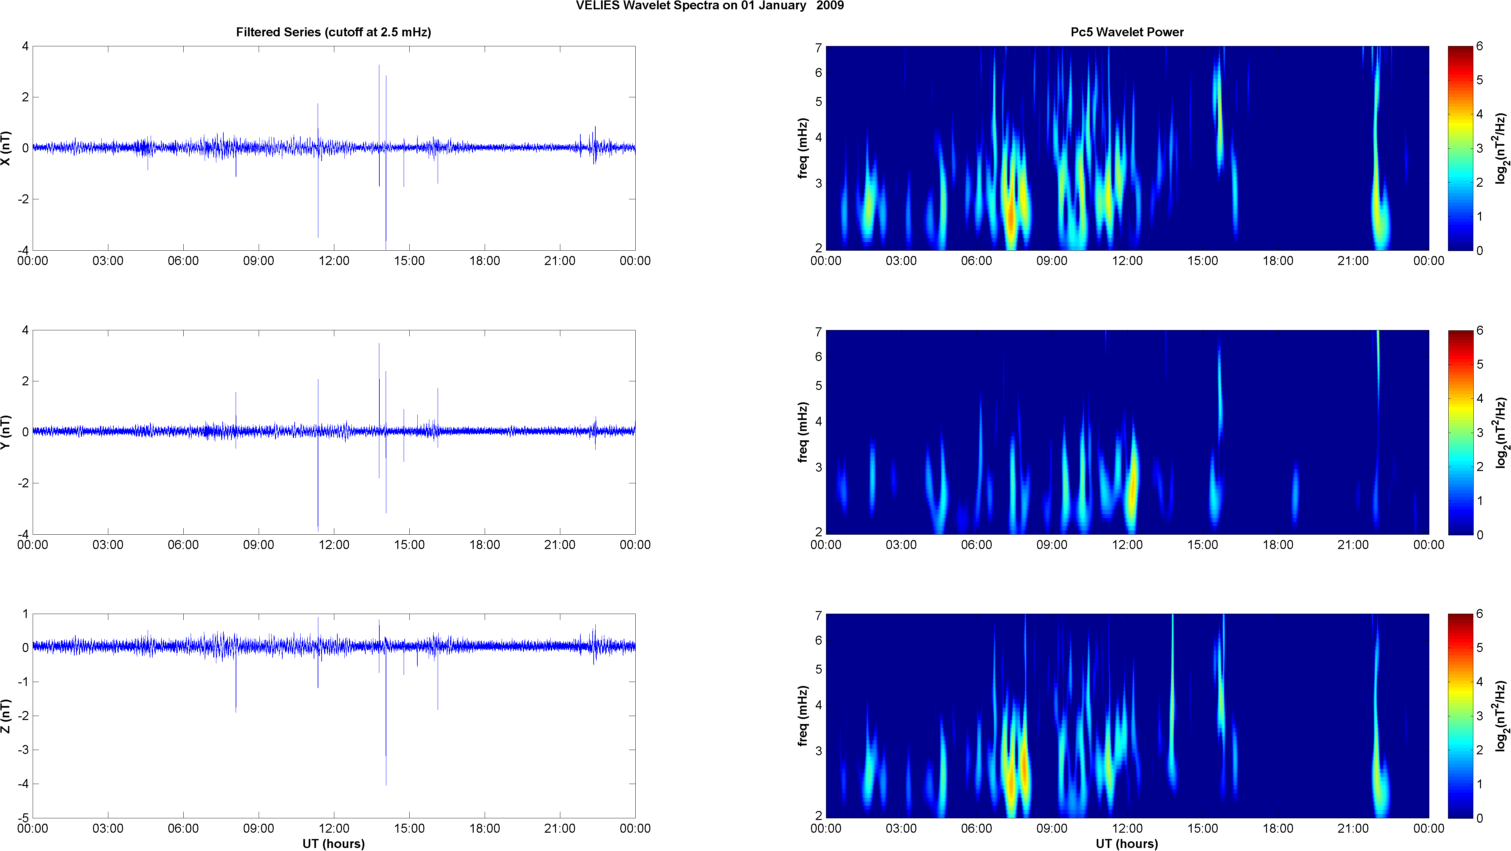This screenshot has height=851, width=1511.
Task: Click the "6" tick on the X spectrogram colorbar
Action: (1480, 47)
